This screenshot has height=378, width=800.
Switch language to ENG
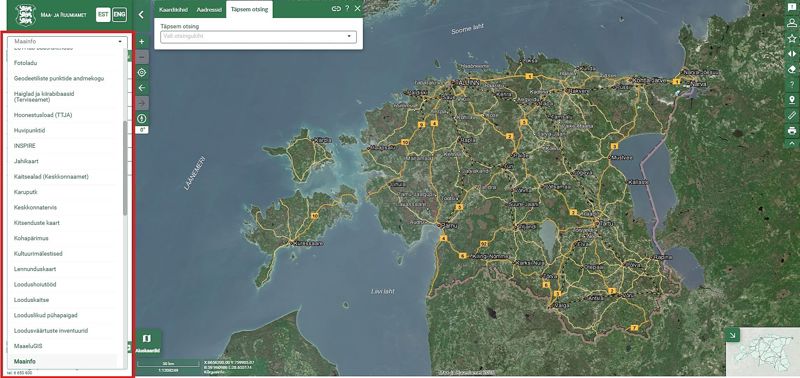119,15
